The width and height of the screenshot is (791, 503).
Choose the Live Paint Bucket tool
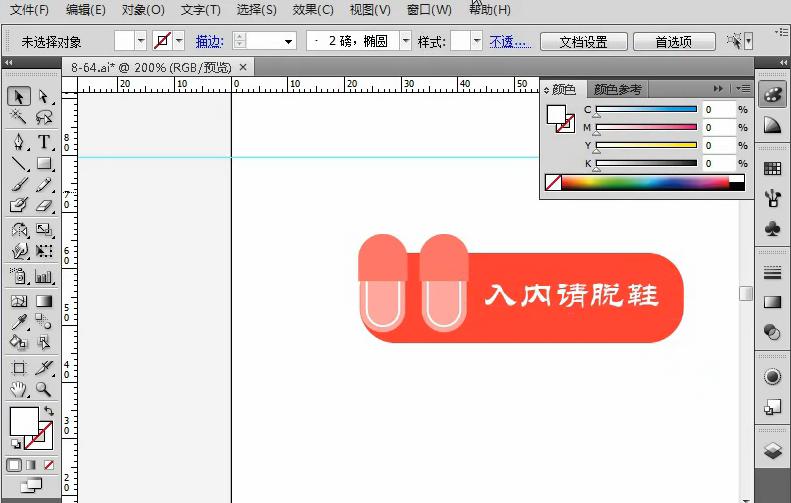coord(19,343)
